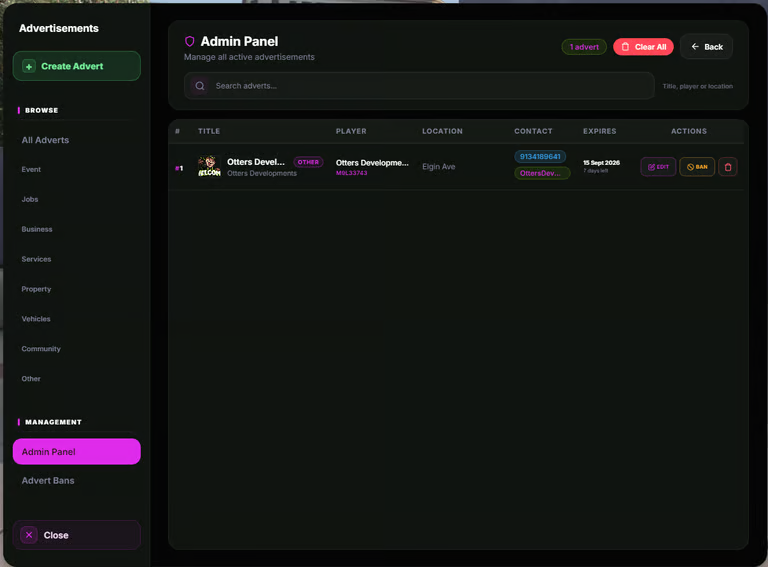
Task: Click the 7 days left text
Action: (x=595, y=171)
